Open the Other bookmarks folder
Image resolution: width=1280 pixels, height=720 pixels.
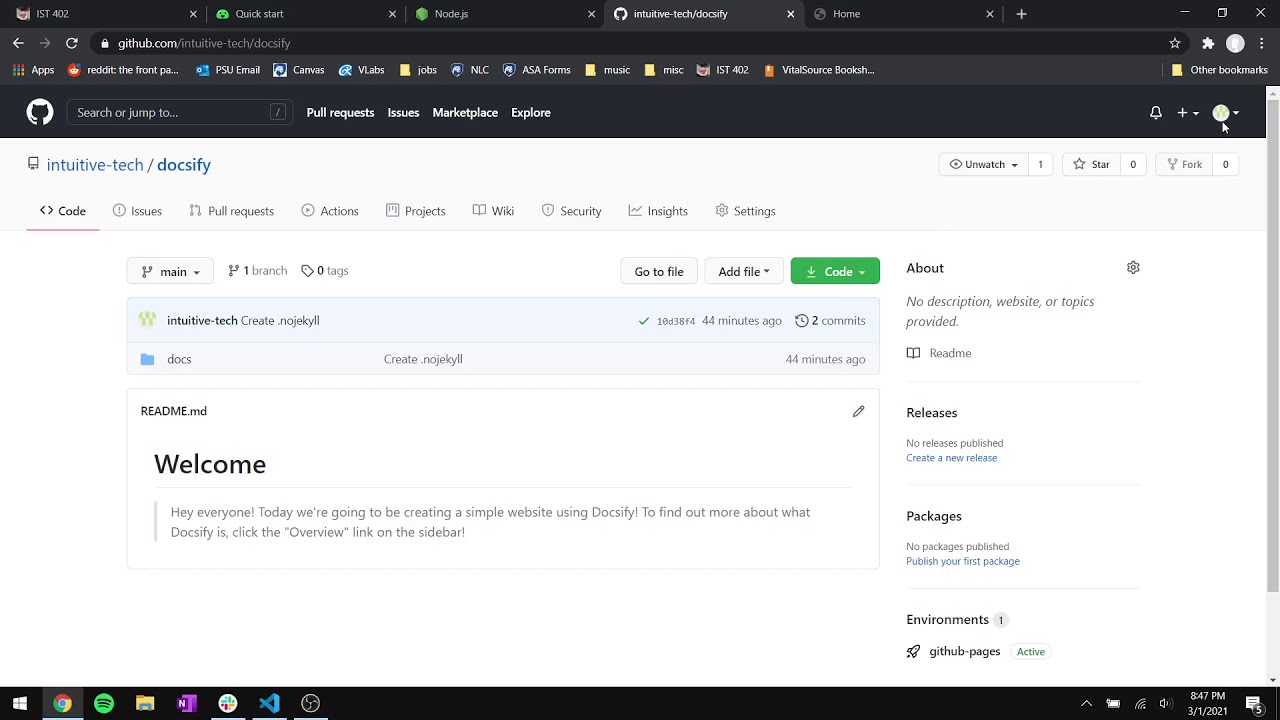[1219, 70]
